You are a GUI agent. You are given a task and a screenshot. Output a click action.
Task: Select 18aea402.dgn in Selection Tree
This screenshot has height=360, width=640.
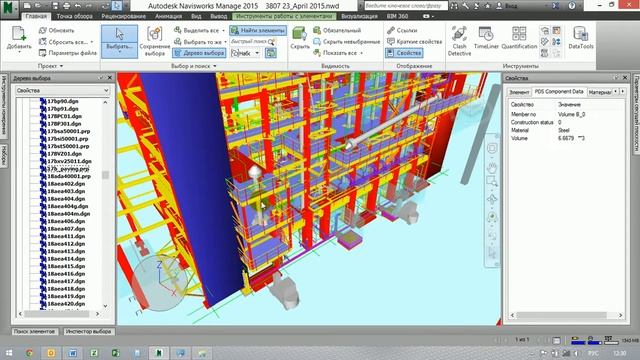pos(66,184)
